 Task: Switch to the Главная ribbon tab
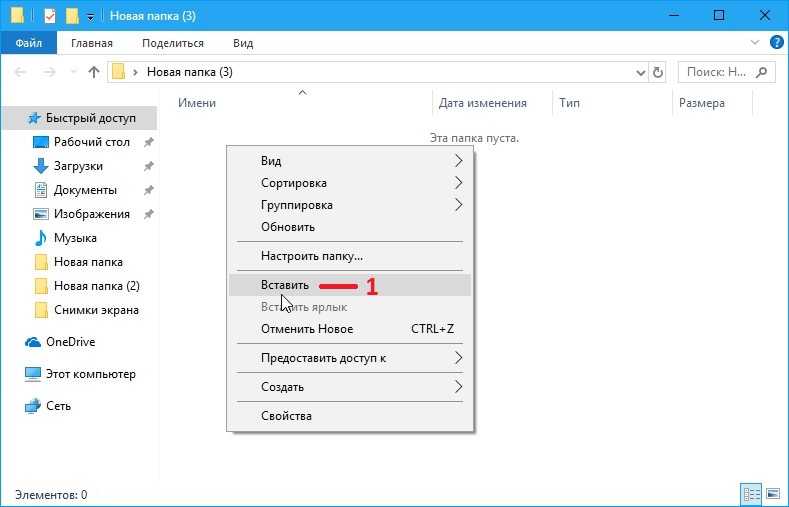[x=92, y=43]
